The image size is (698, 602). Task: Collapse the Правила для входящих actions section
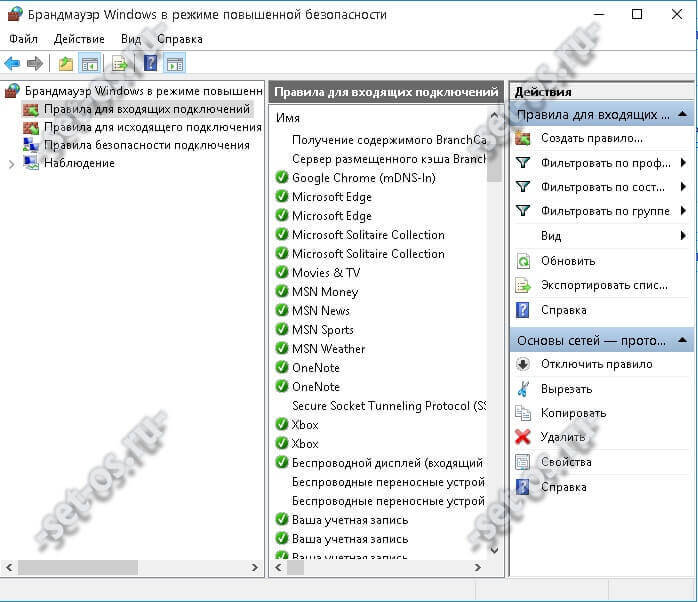682,115
